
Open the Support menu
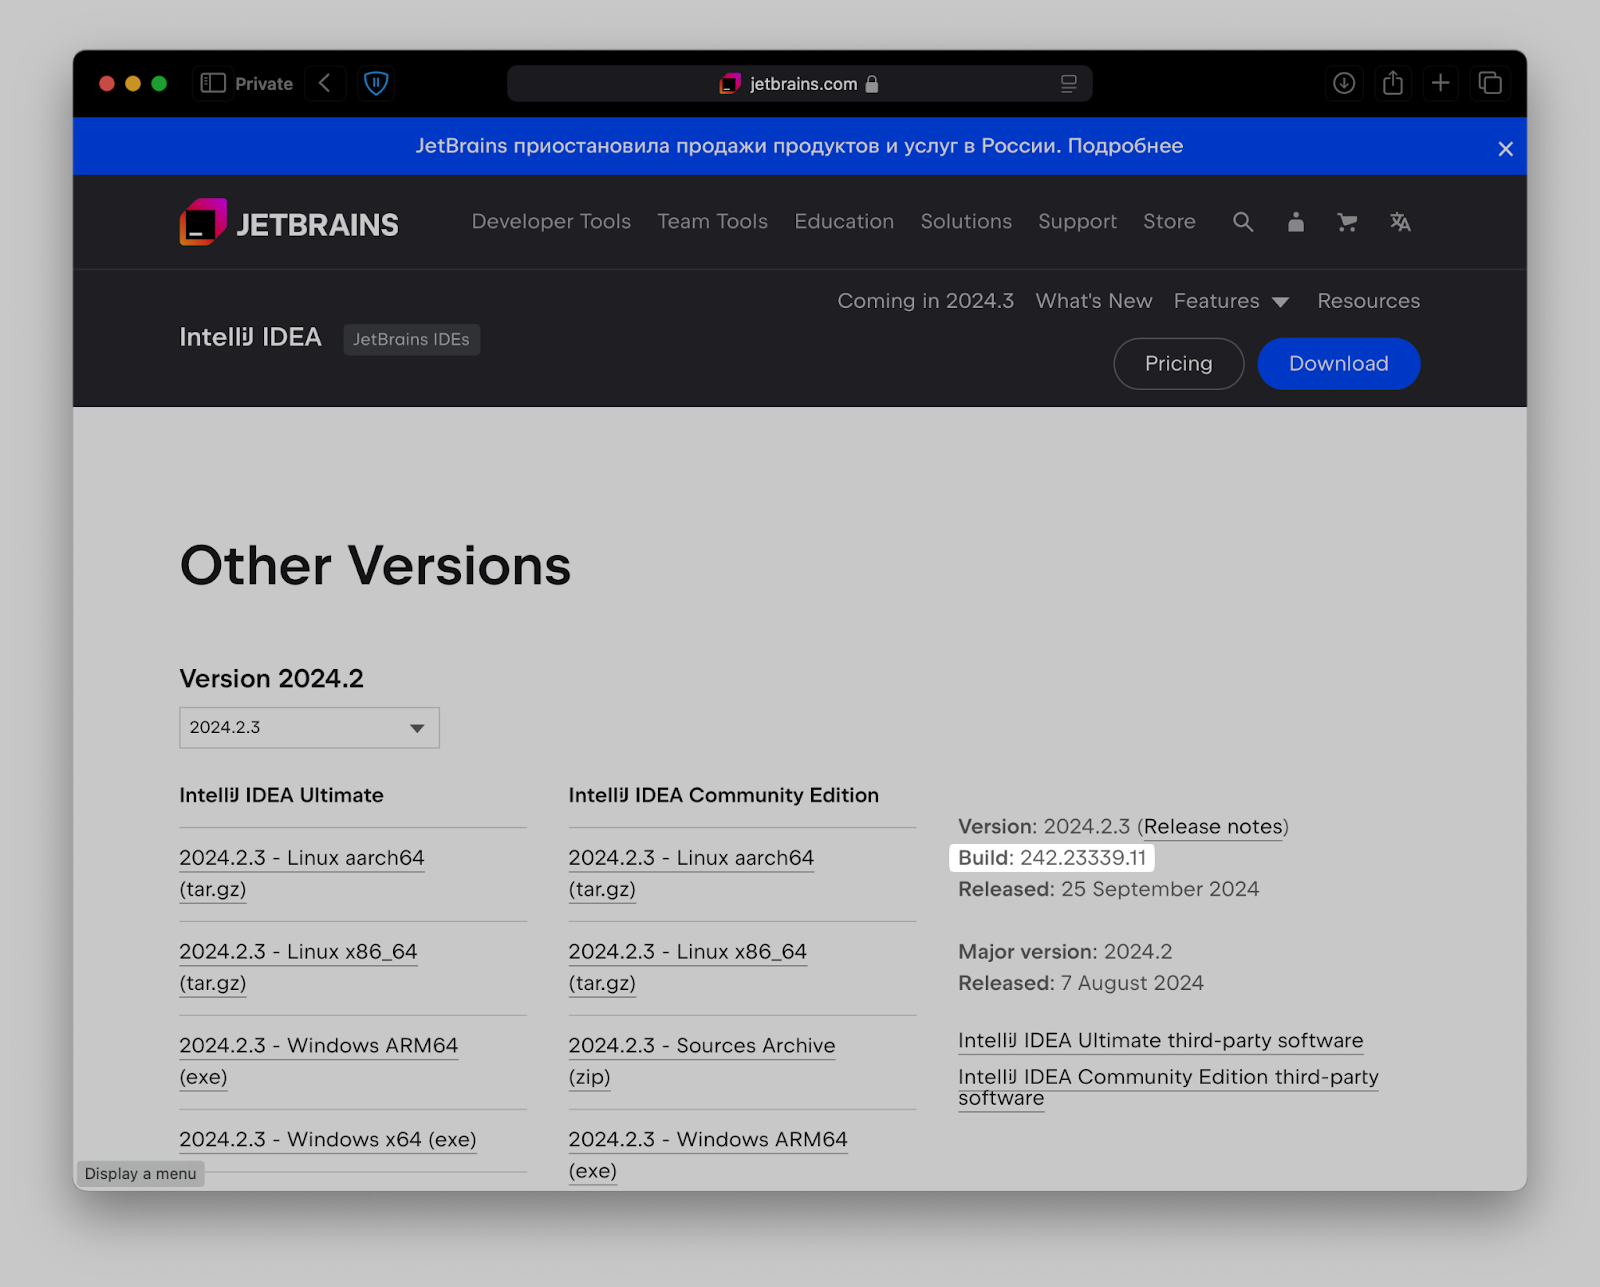point(1077,221)
